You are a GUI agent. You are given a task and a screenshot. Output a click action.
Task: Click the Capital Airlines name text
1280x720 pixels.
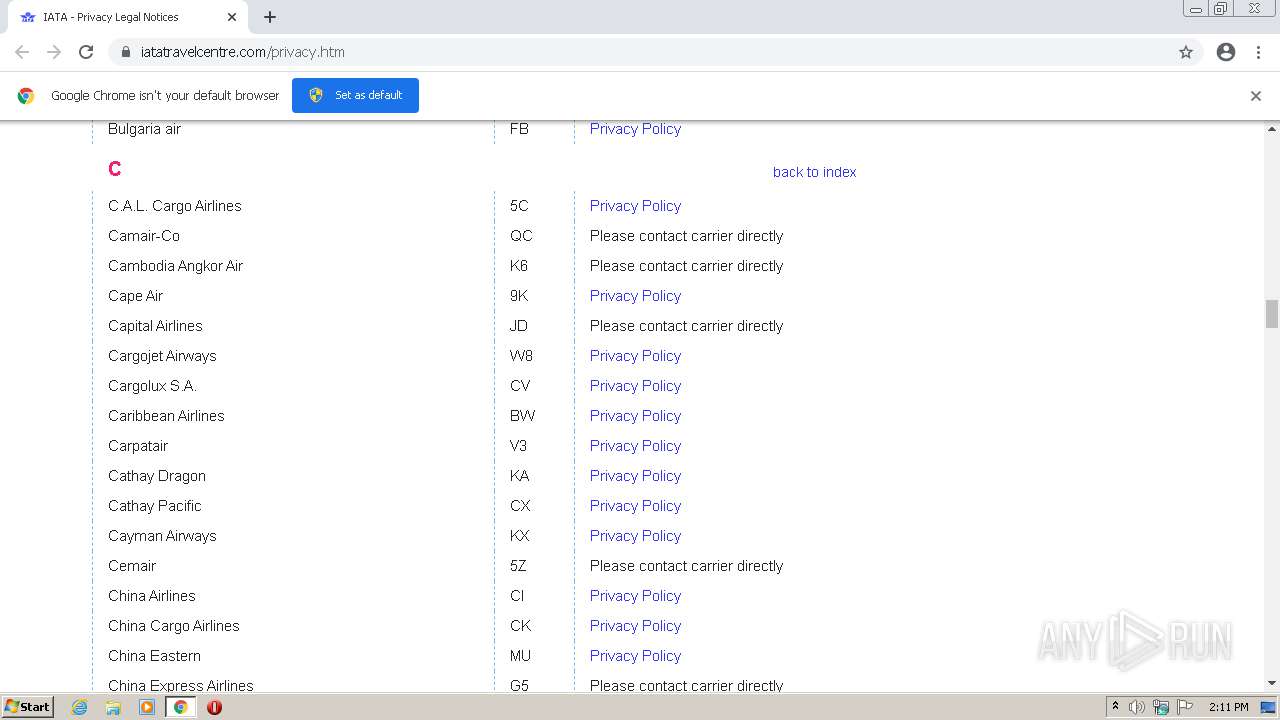[x=155, y=326]
